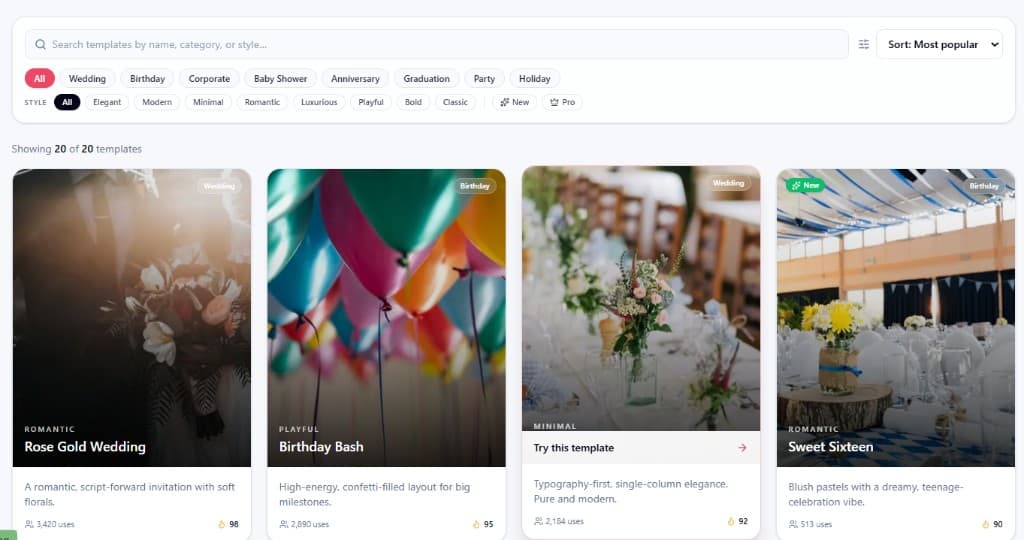Open the Sort: Most popular dropdown

[x=939, y=44]
